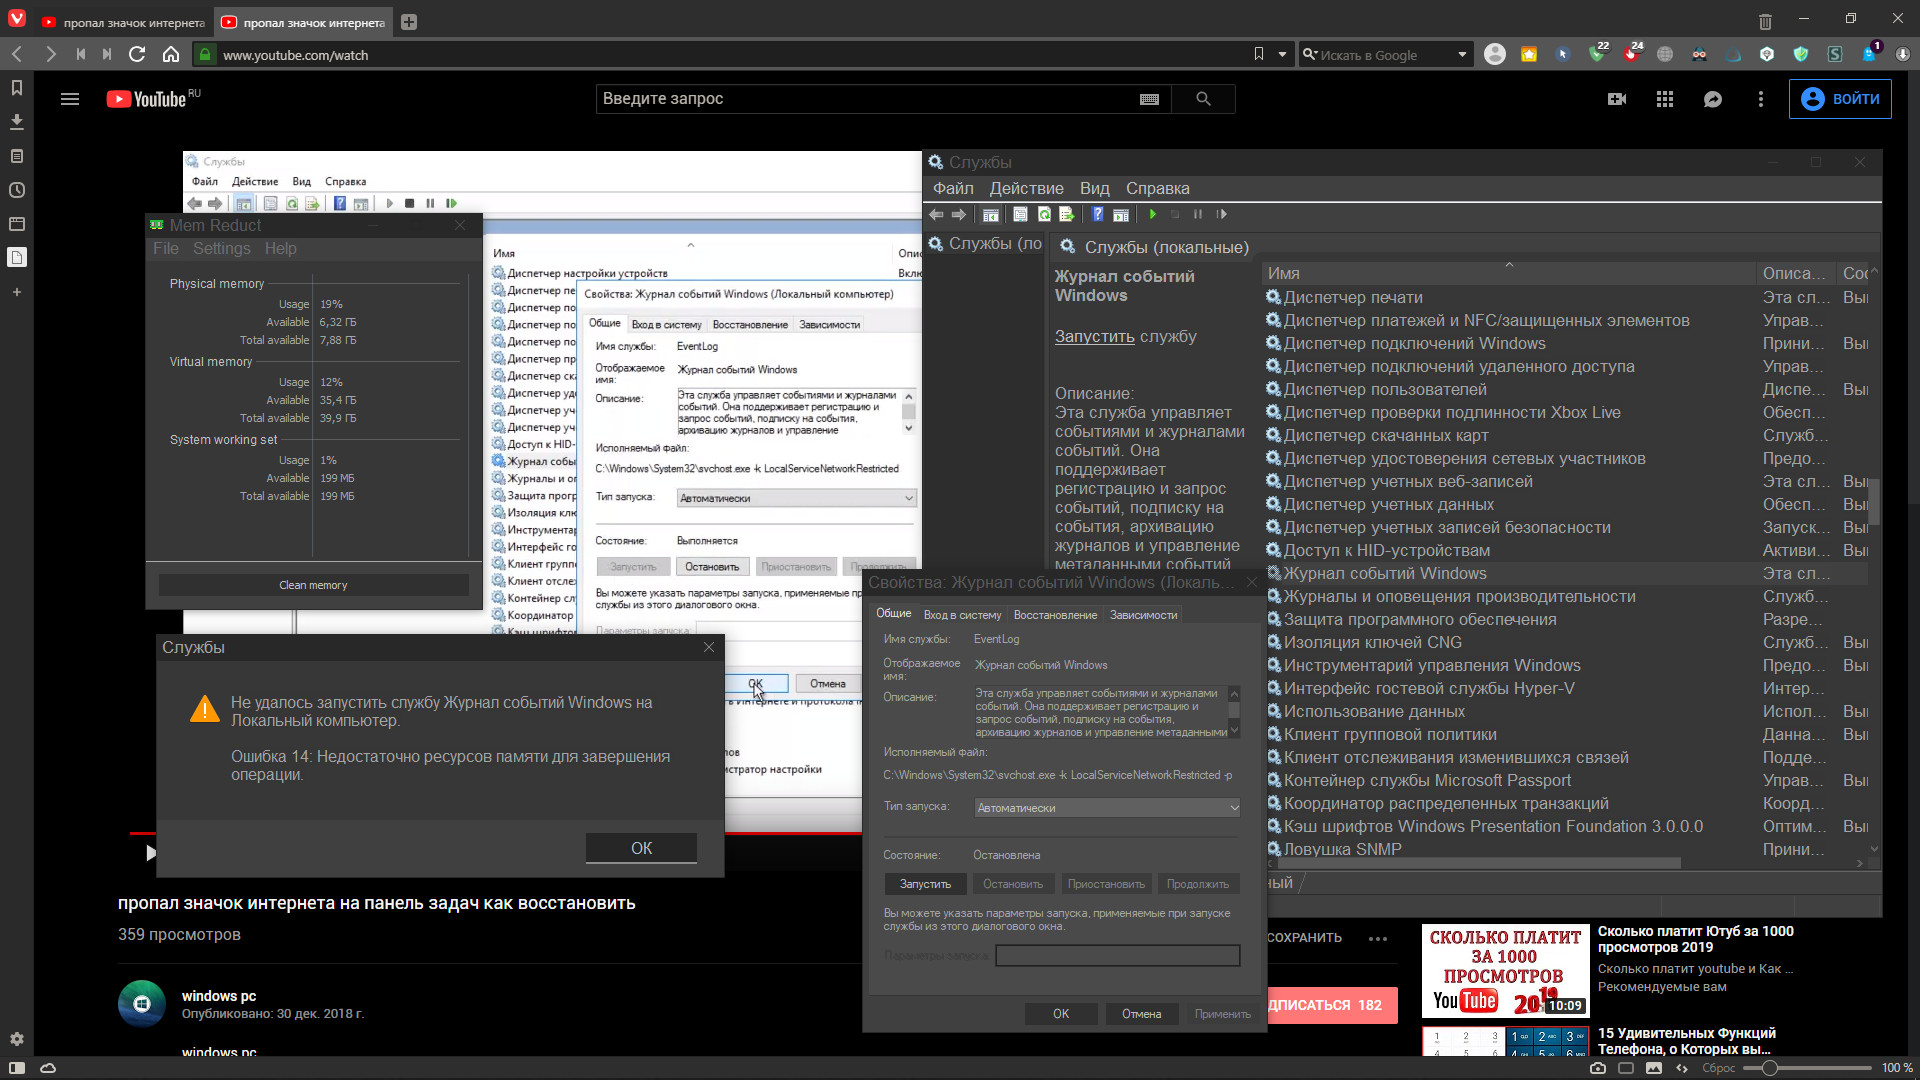Open the bookmark dropdown arrow in address bar
Image resolution: width=1920 pixels, height=1080 pixels.
tap(1282, 55)
